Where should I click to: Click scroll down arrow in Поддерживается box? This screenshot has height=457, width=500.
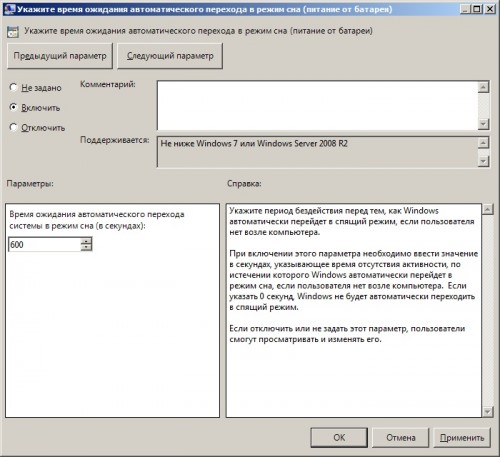click(483, 161)
